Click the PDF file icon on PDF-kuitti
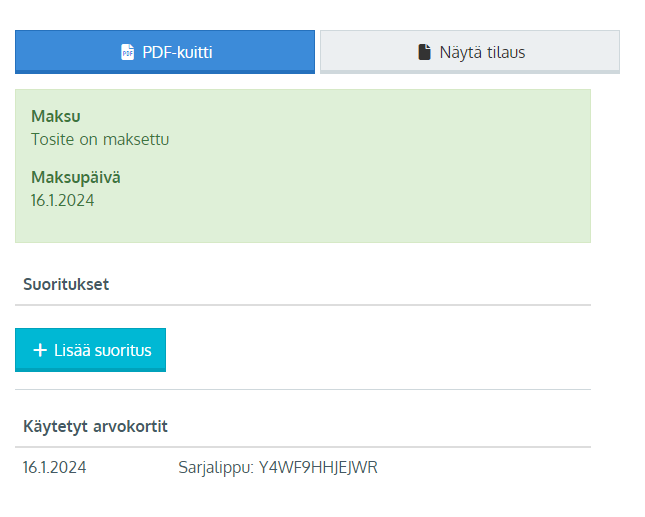The height and width of the screenshot is (517, 645). (x=127, y=52)
